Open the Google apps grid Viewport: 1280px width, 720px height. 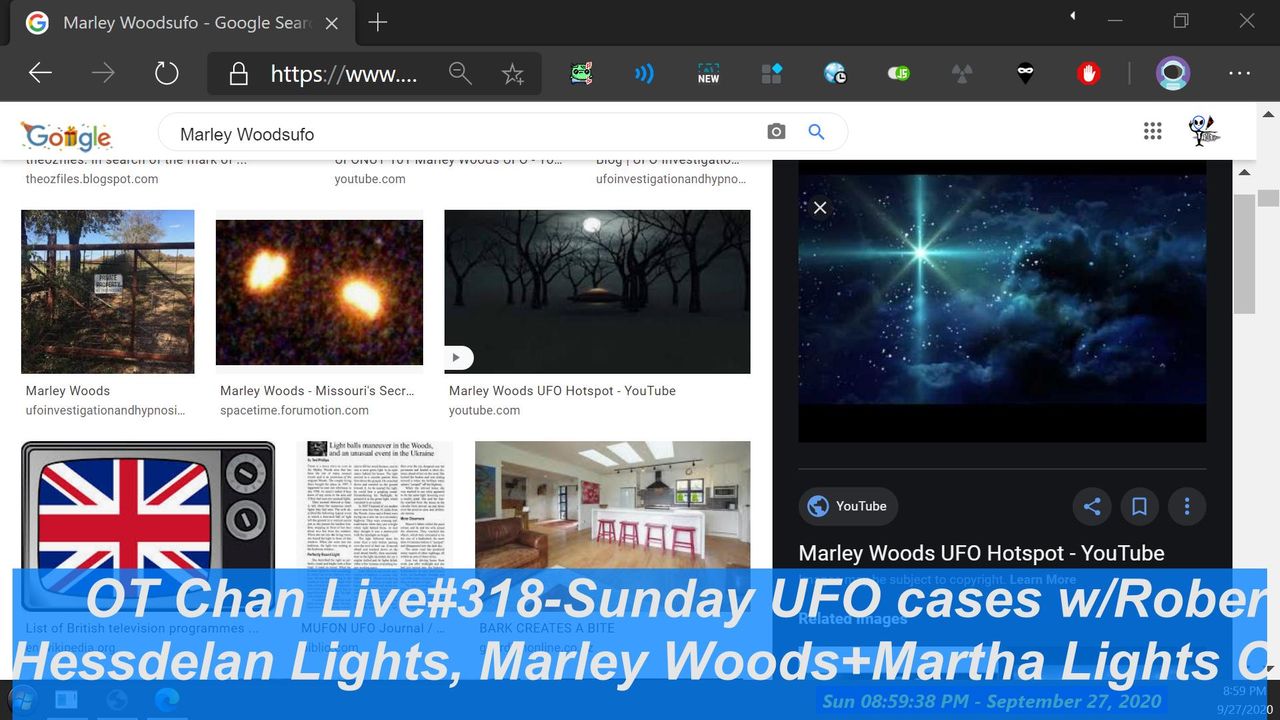[1152, 131]
